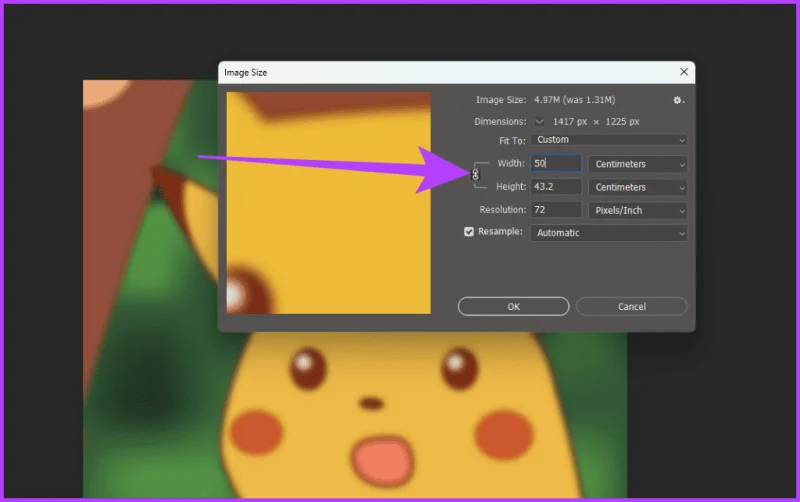
Task: Click the Width input field
Action: [556, 163]
